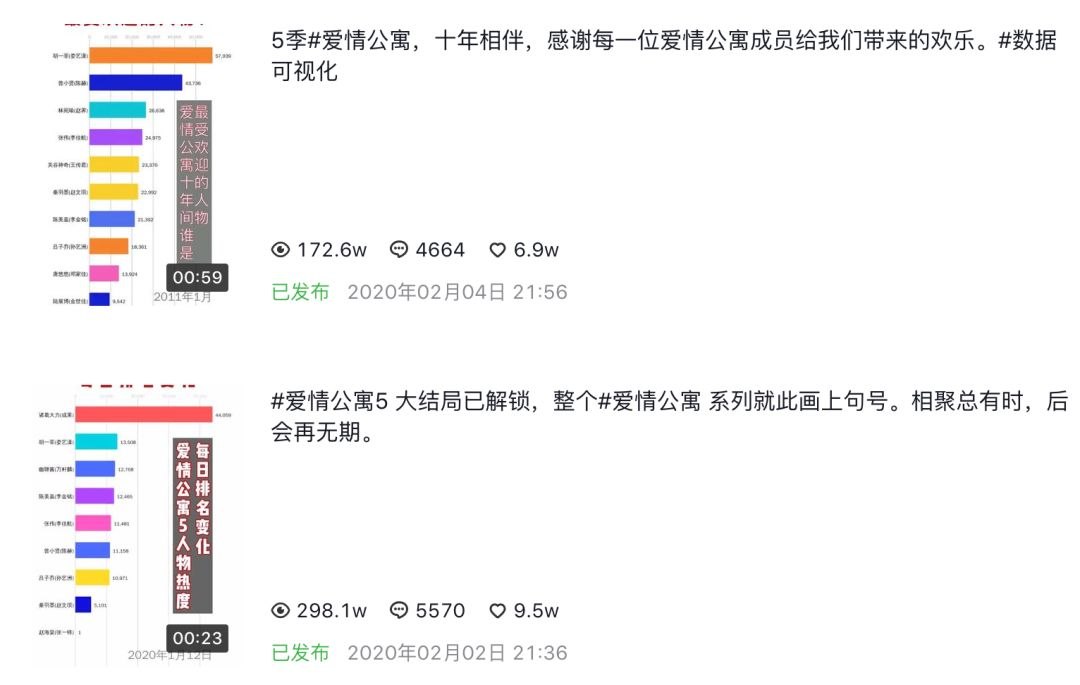Click the 298.1w view count

[331, 611]
